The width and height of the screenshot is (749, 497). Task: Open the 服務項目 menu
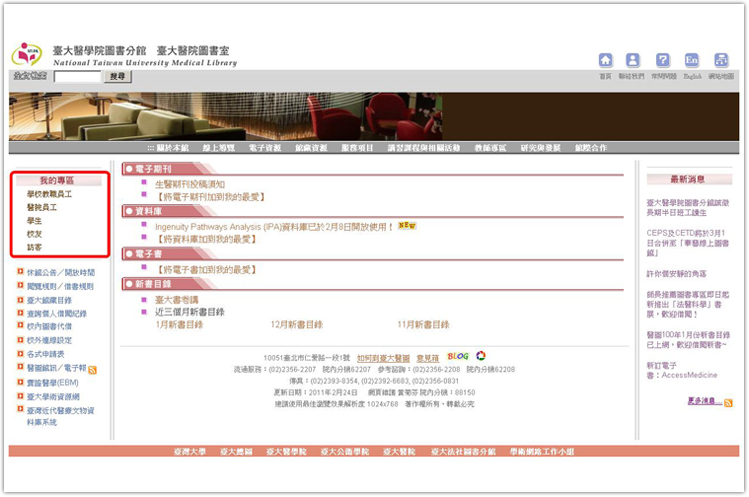(357, 148)
